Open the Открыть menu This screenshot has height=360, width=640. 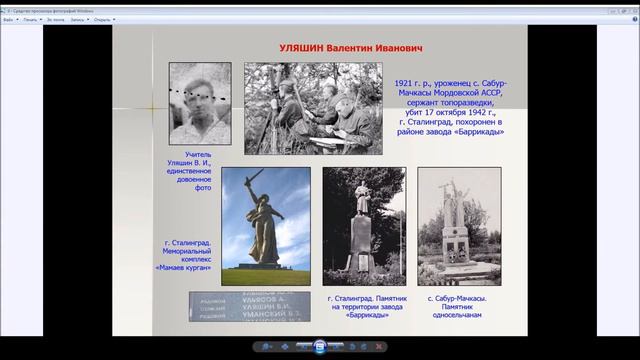[x=104, y=20]
